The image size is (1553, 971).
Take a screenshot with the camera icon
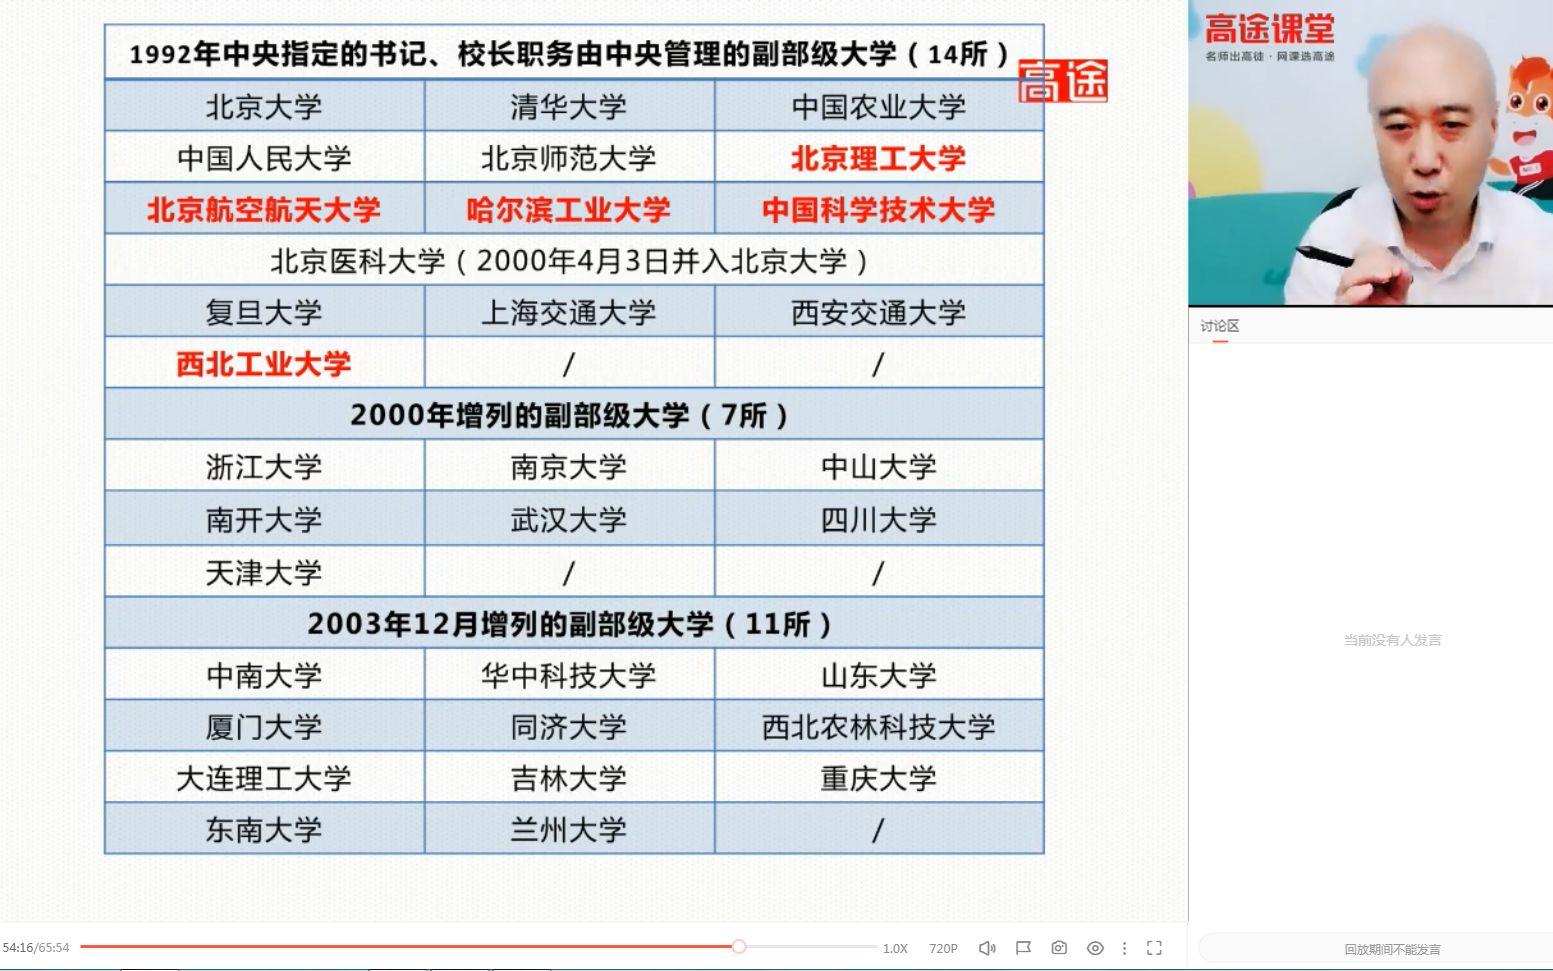[x=1059, y=948]
